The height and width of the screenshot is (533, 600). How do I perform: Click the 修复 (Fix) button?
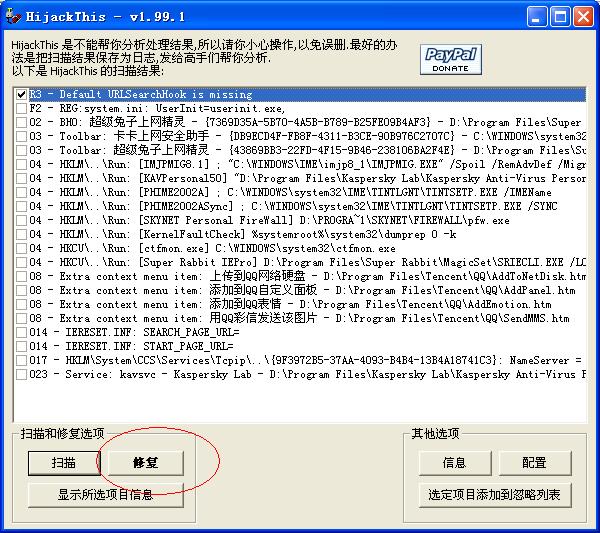click(x=145, y=463)
